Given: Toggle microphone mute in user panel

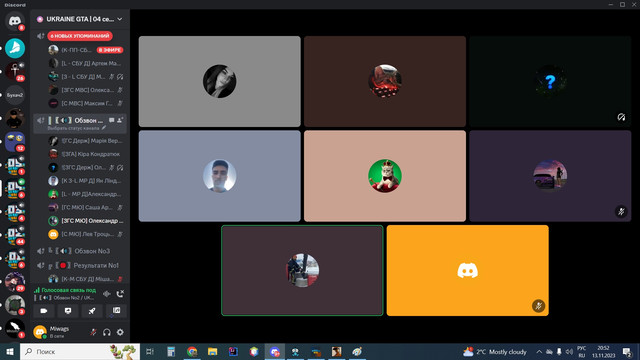Looking at the screenshot, I should (93, 332).
